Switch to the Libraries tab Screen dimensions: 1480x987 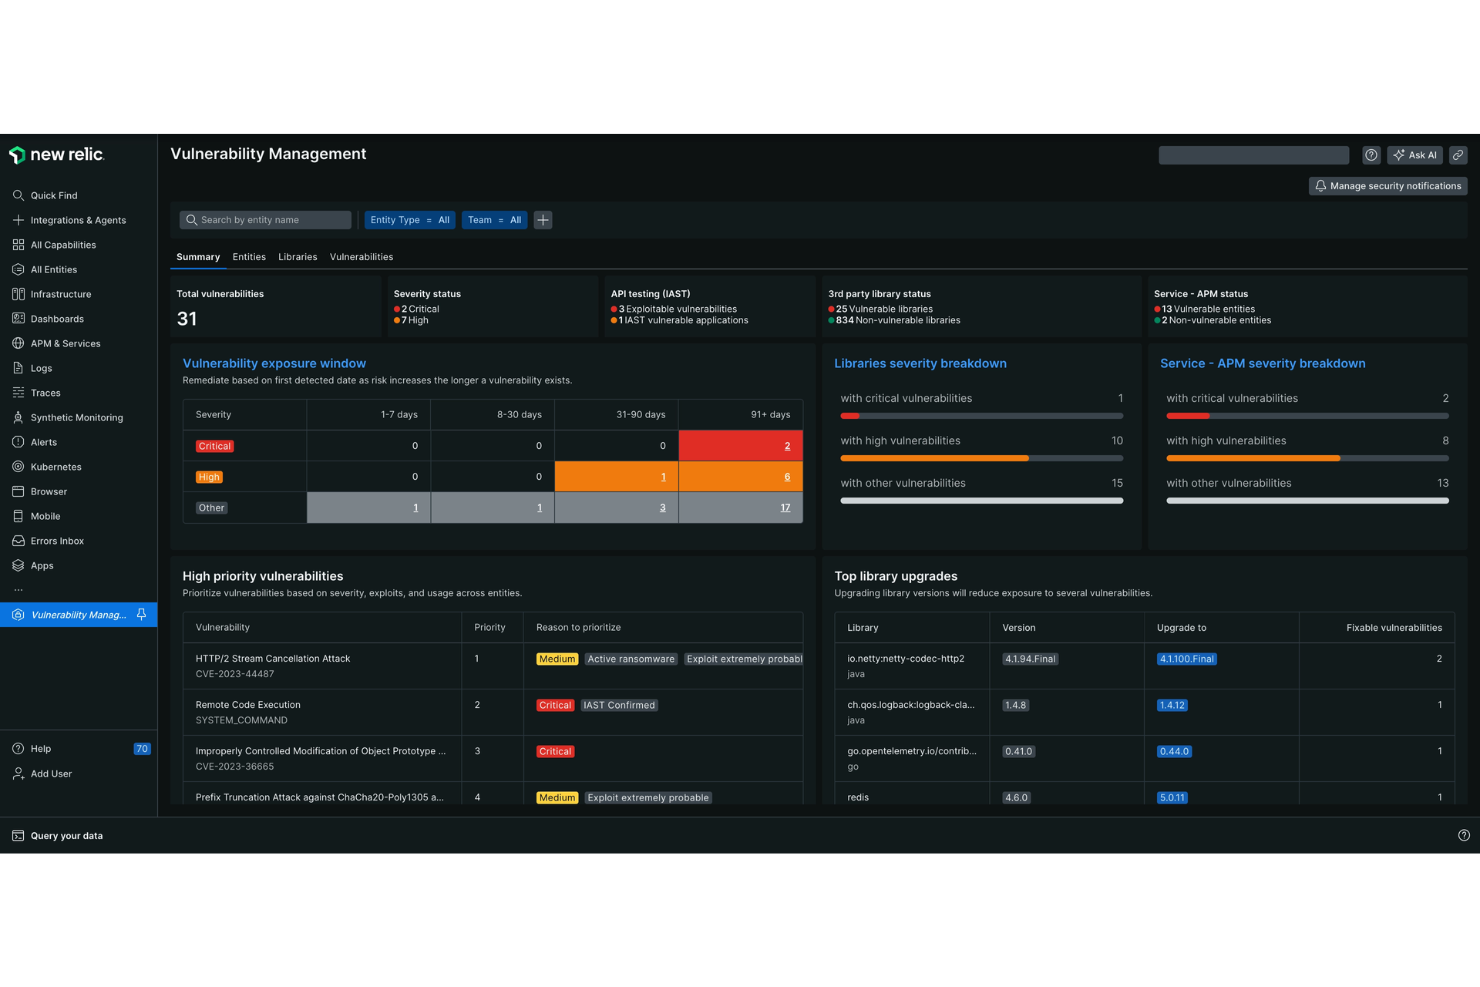pyautogui.click(x=297, y=257)
